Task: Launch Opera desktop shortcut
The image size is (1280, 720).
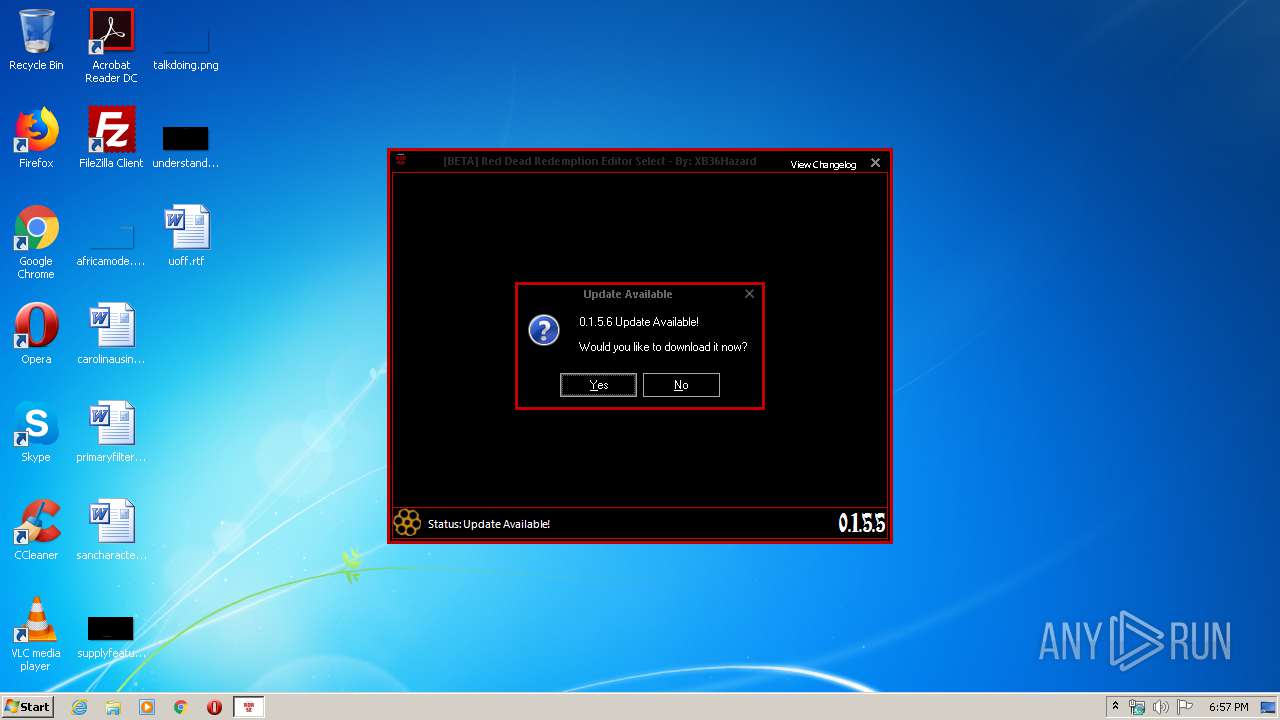Action: (x=36, y=334)
